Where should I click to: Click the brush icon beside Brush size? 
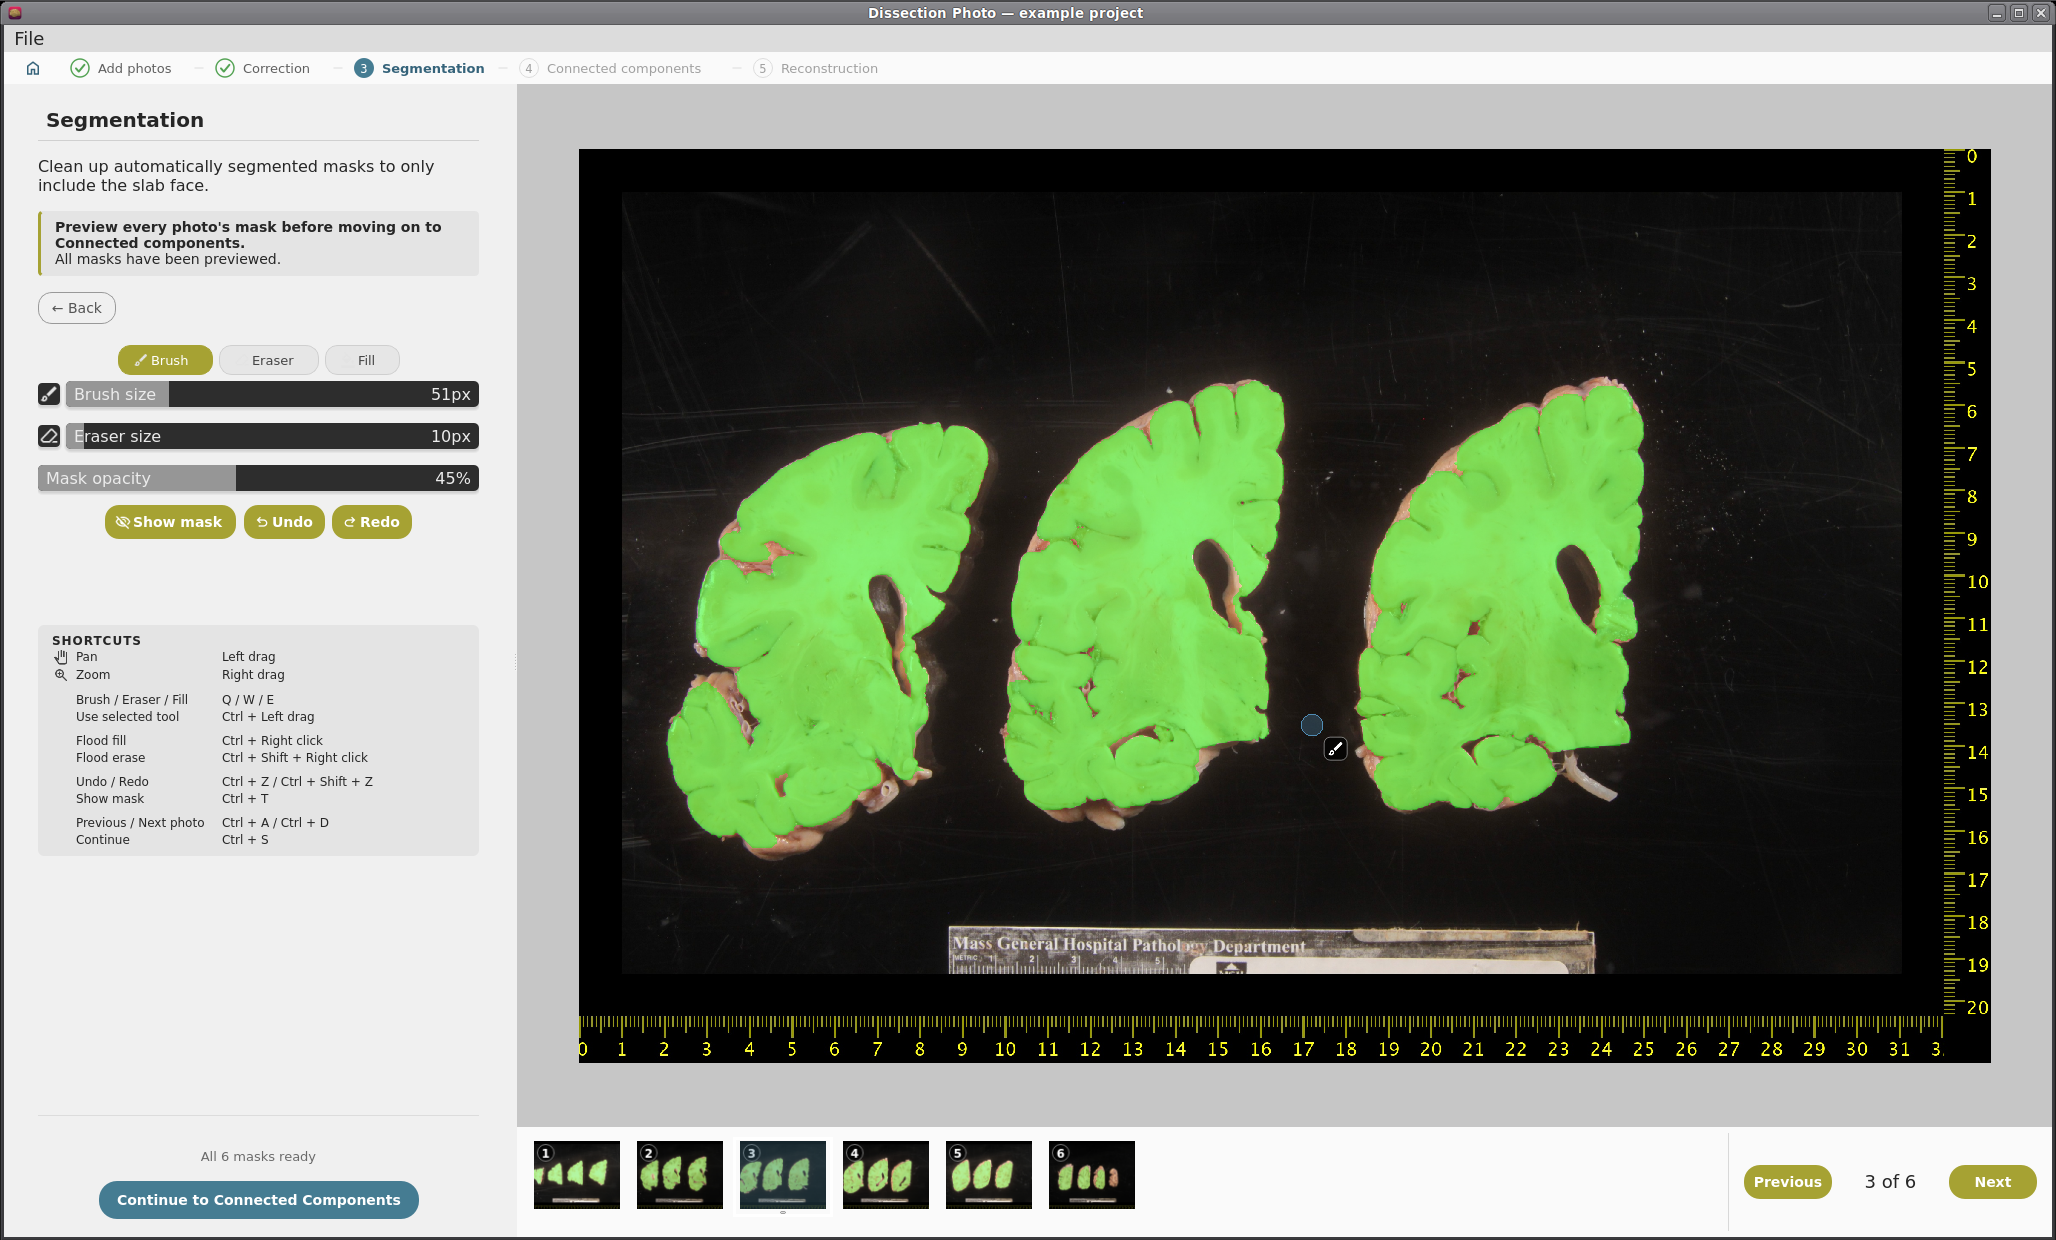tap(49, 394)
